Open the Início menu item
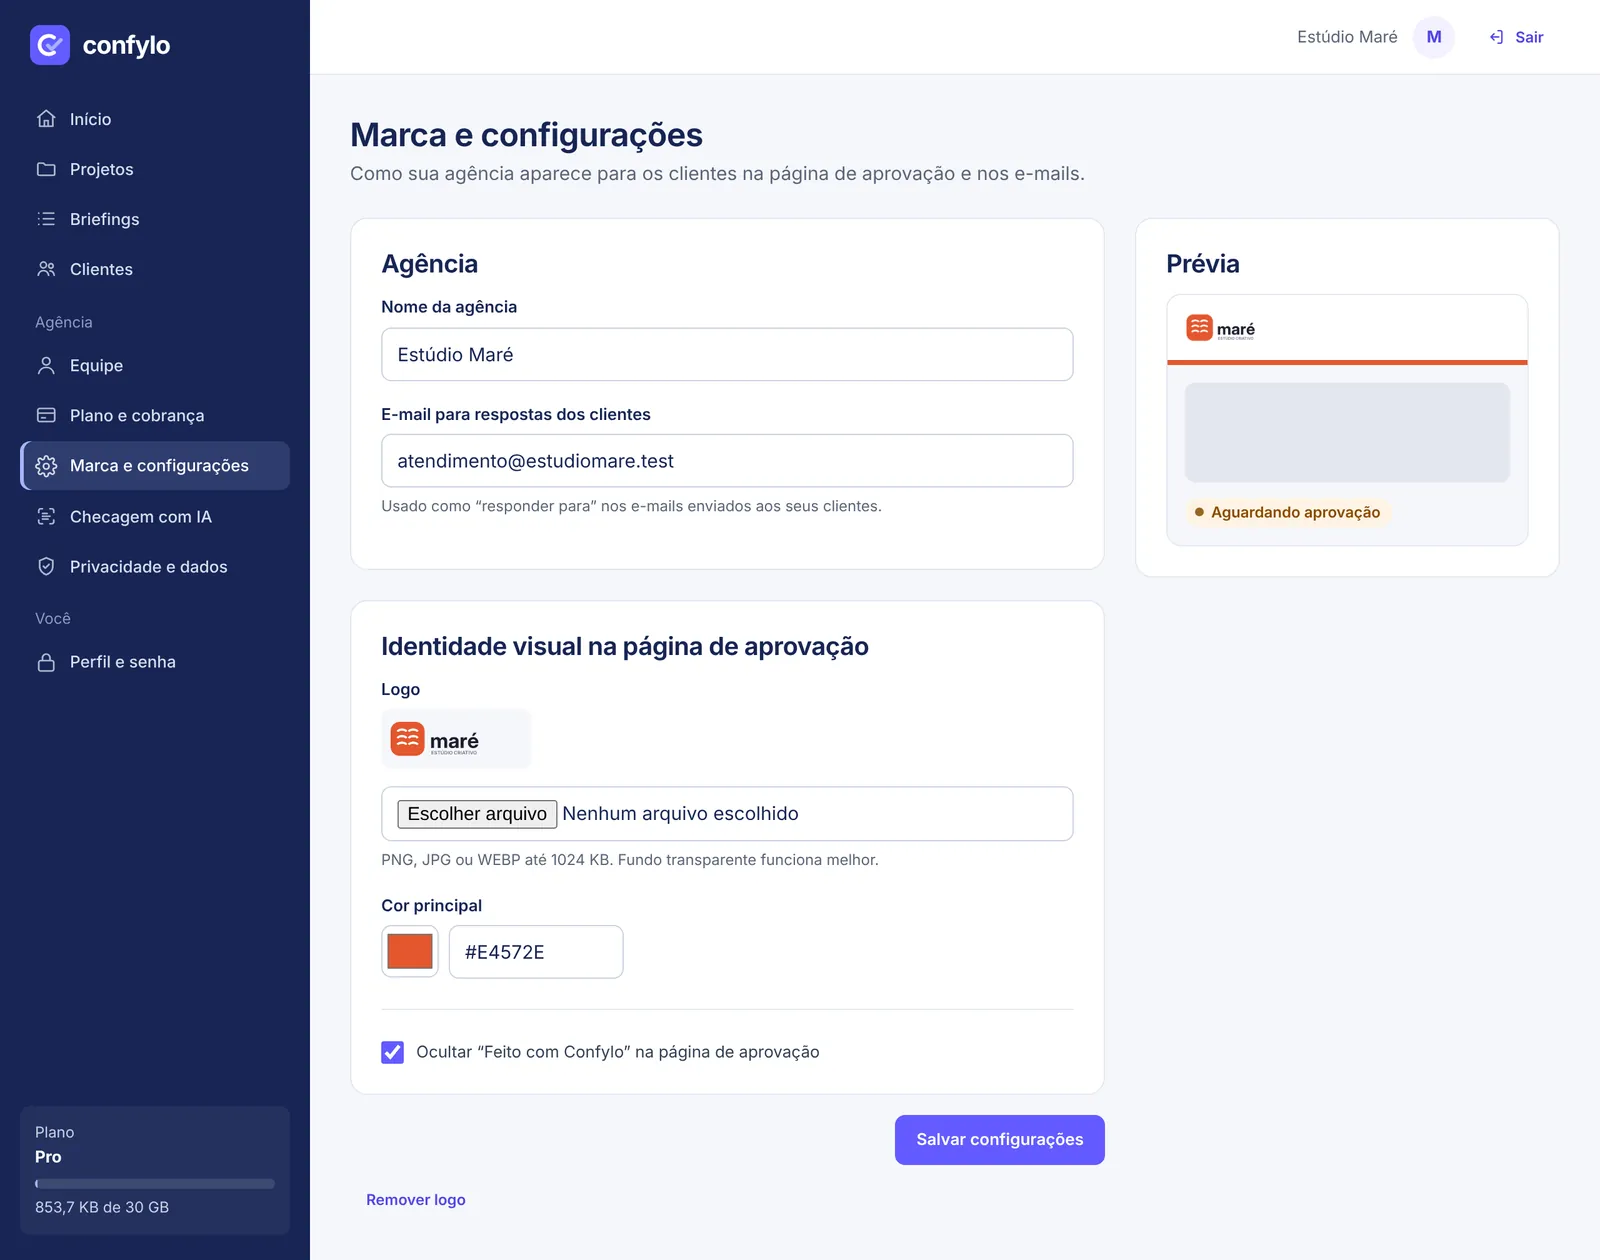 [x=155, y=119]
